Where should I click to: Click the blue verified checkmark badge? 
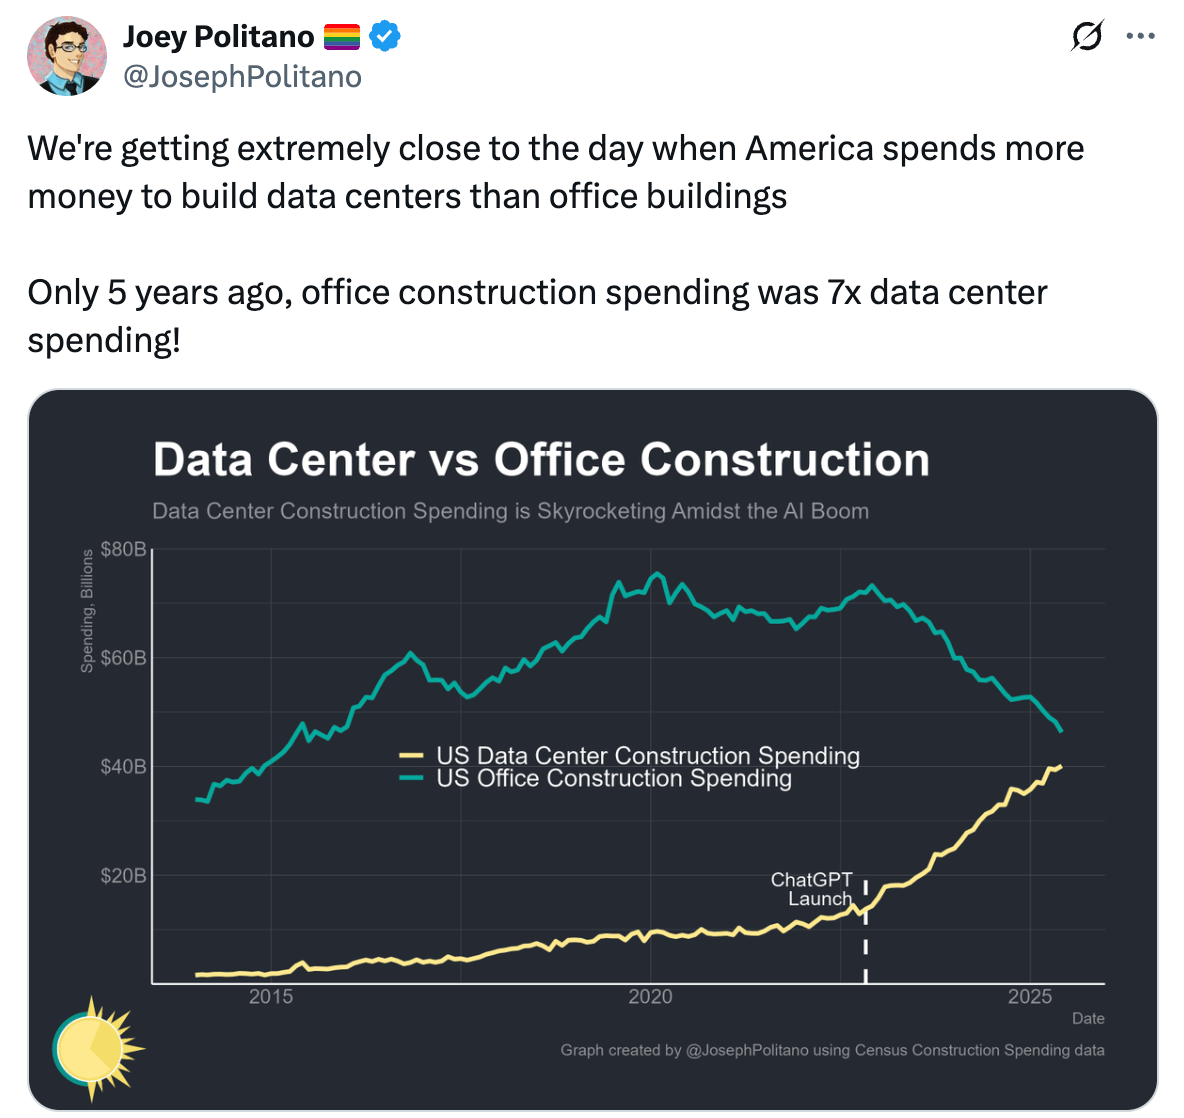(x=384, y=36)
